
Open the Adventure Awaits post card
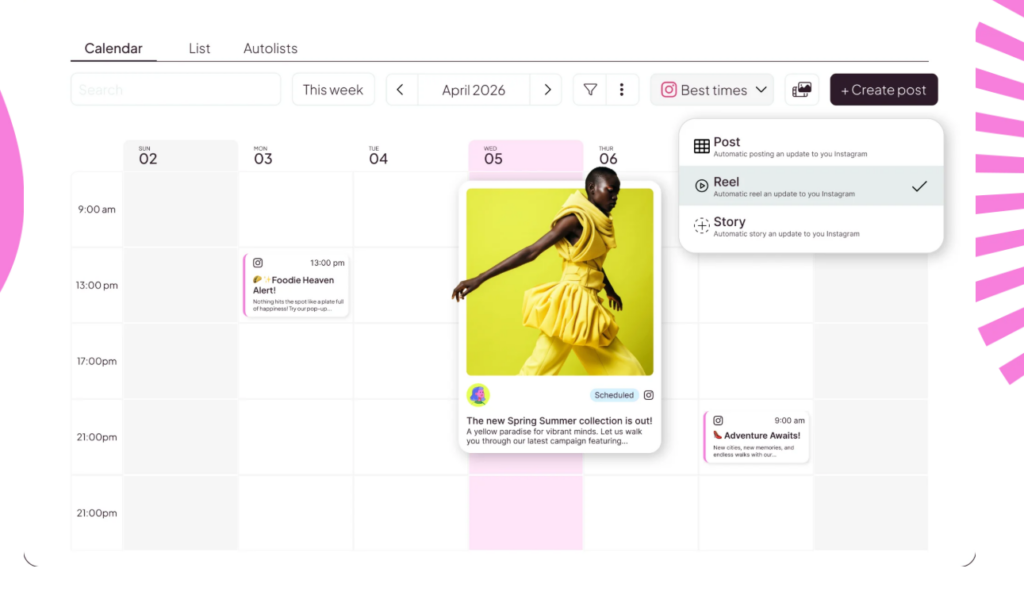click(x=756, y=437)
